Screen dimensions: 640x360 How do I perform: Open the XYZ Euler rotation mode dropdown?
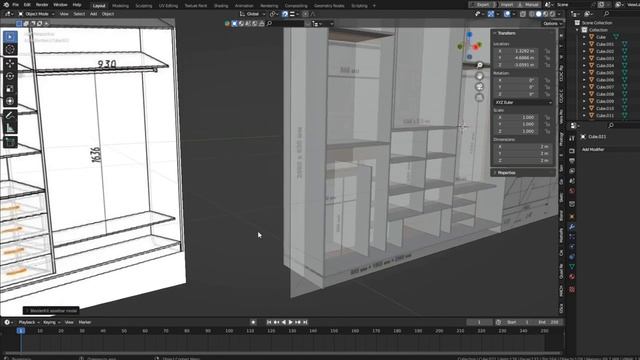[x=523, y=102]
